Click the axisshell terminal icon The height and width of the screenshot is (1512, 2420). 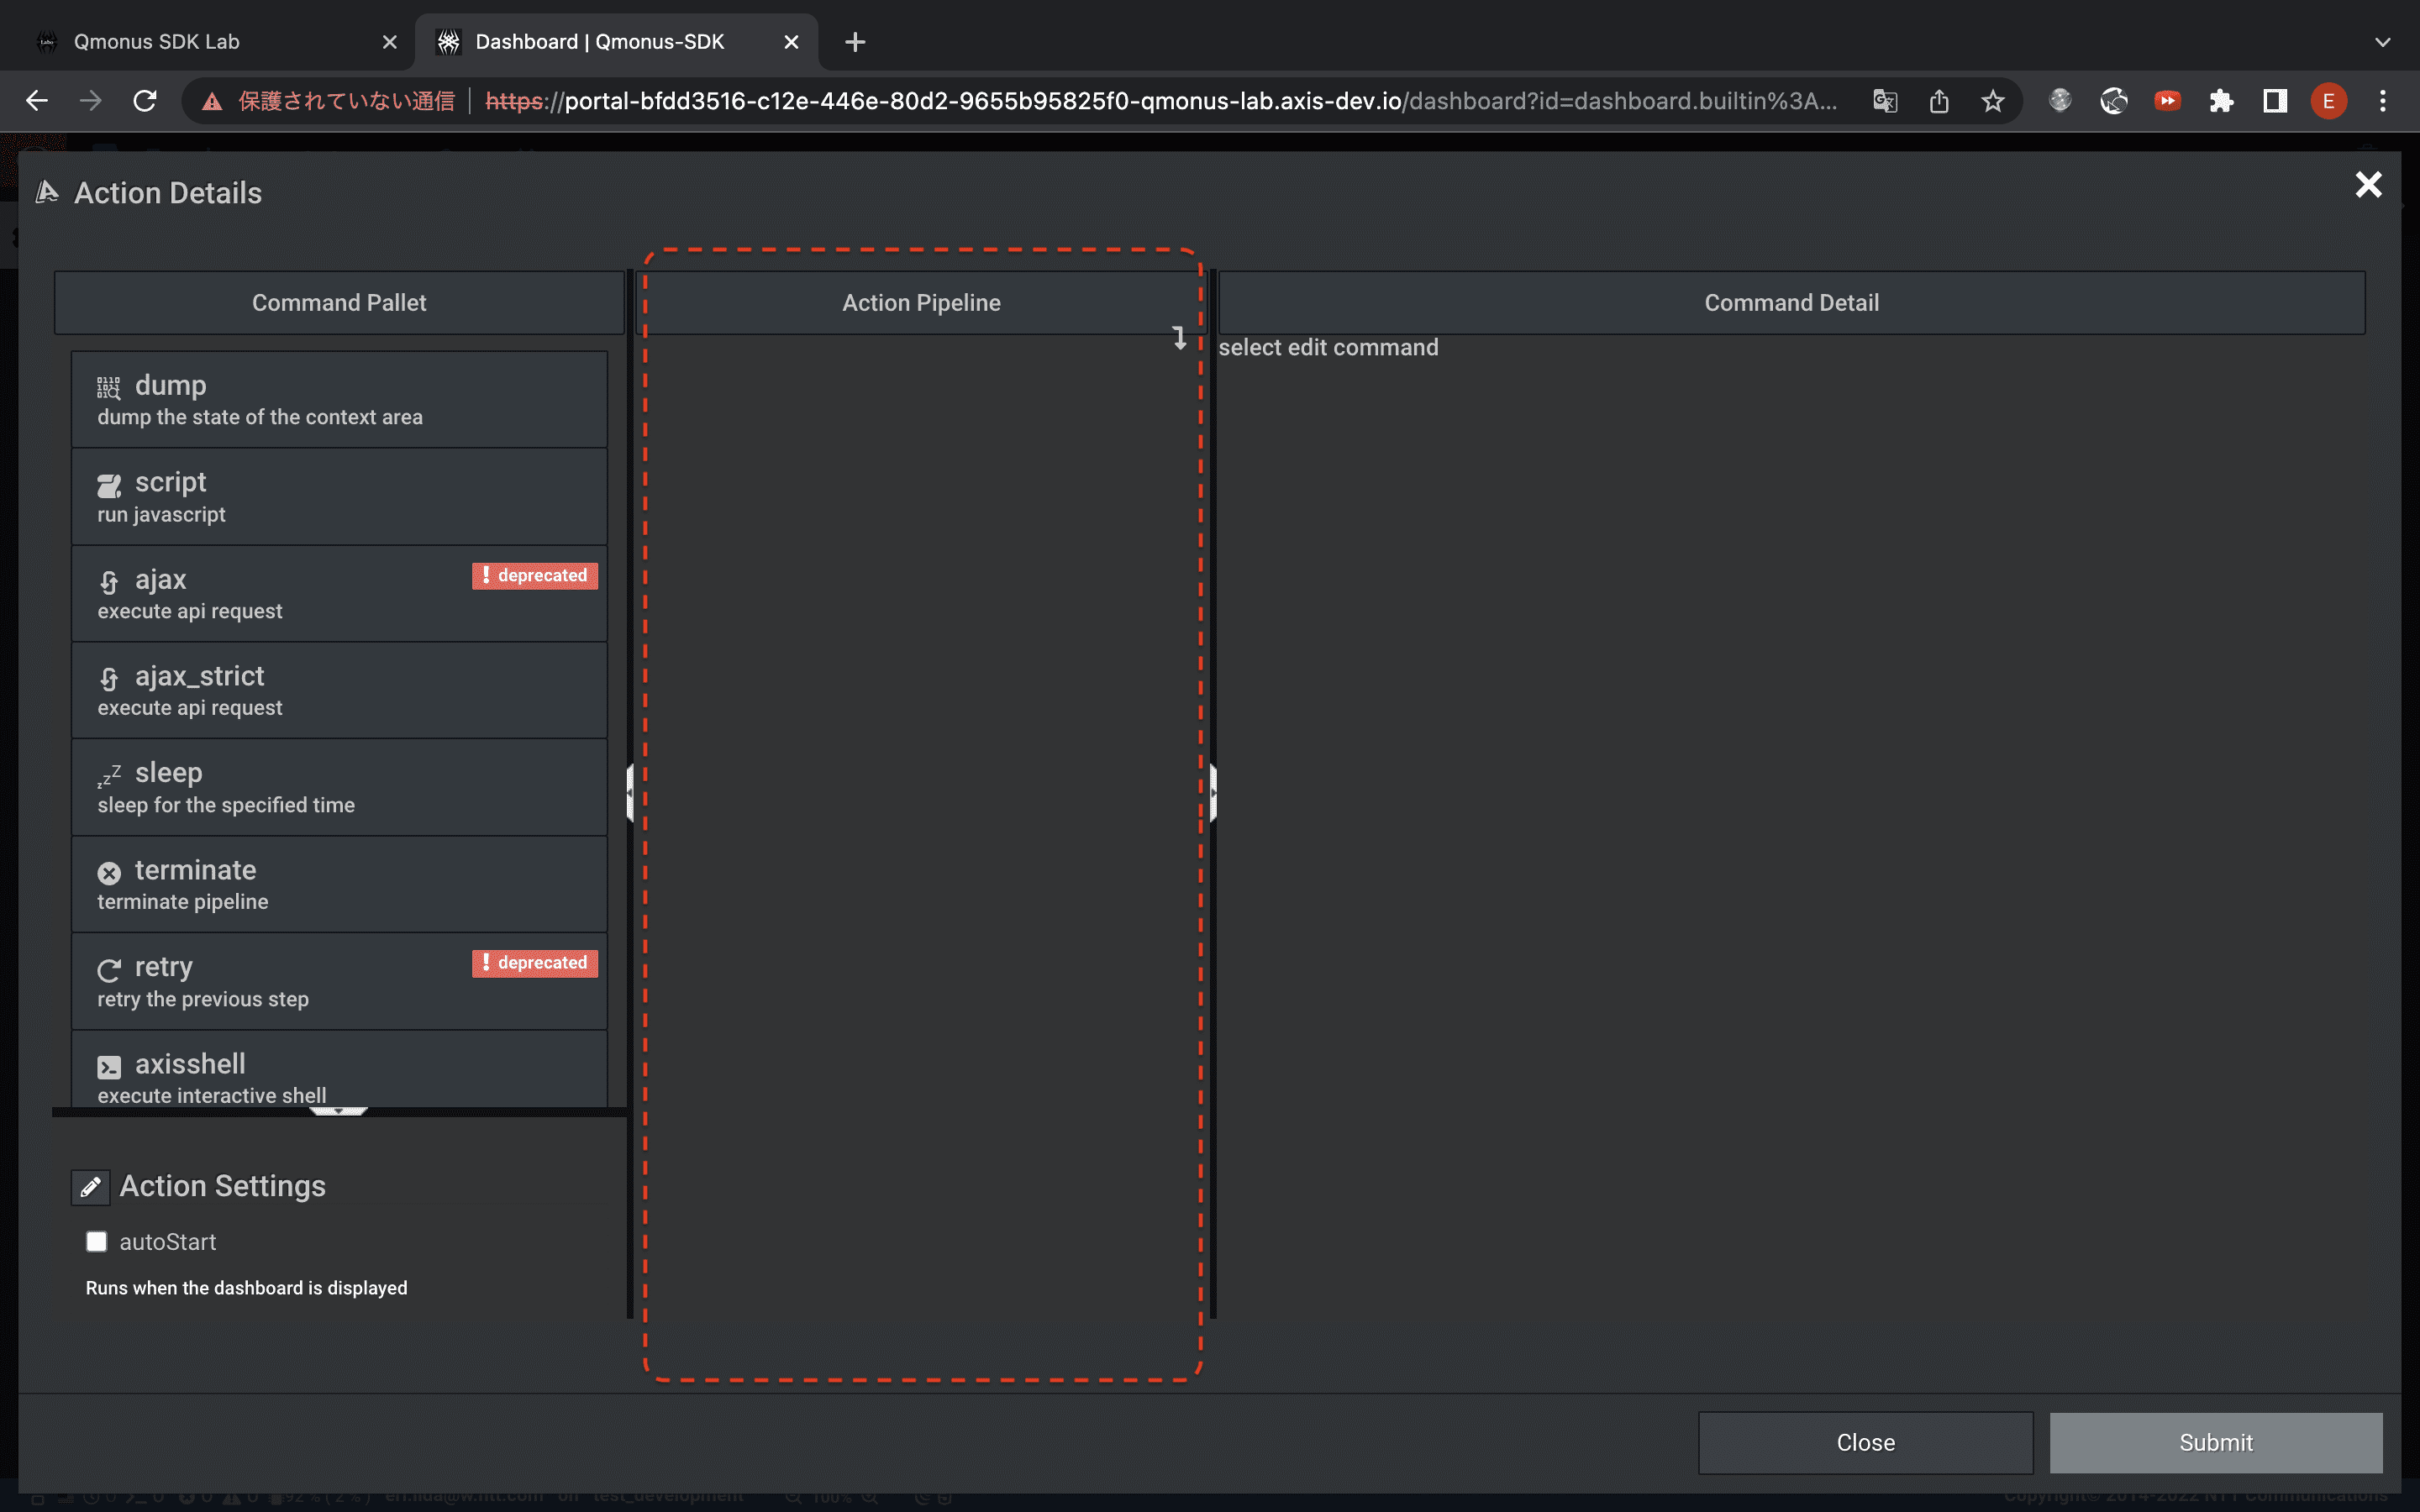click(109, 1067)
